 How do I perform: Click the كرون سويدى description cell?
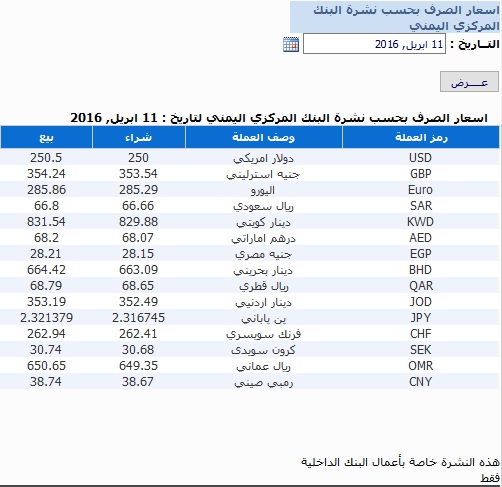[x=263, y=350]
